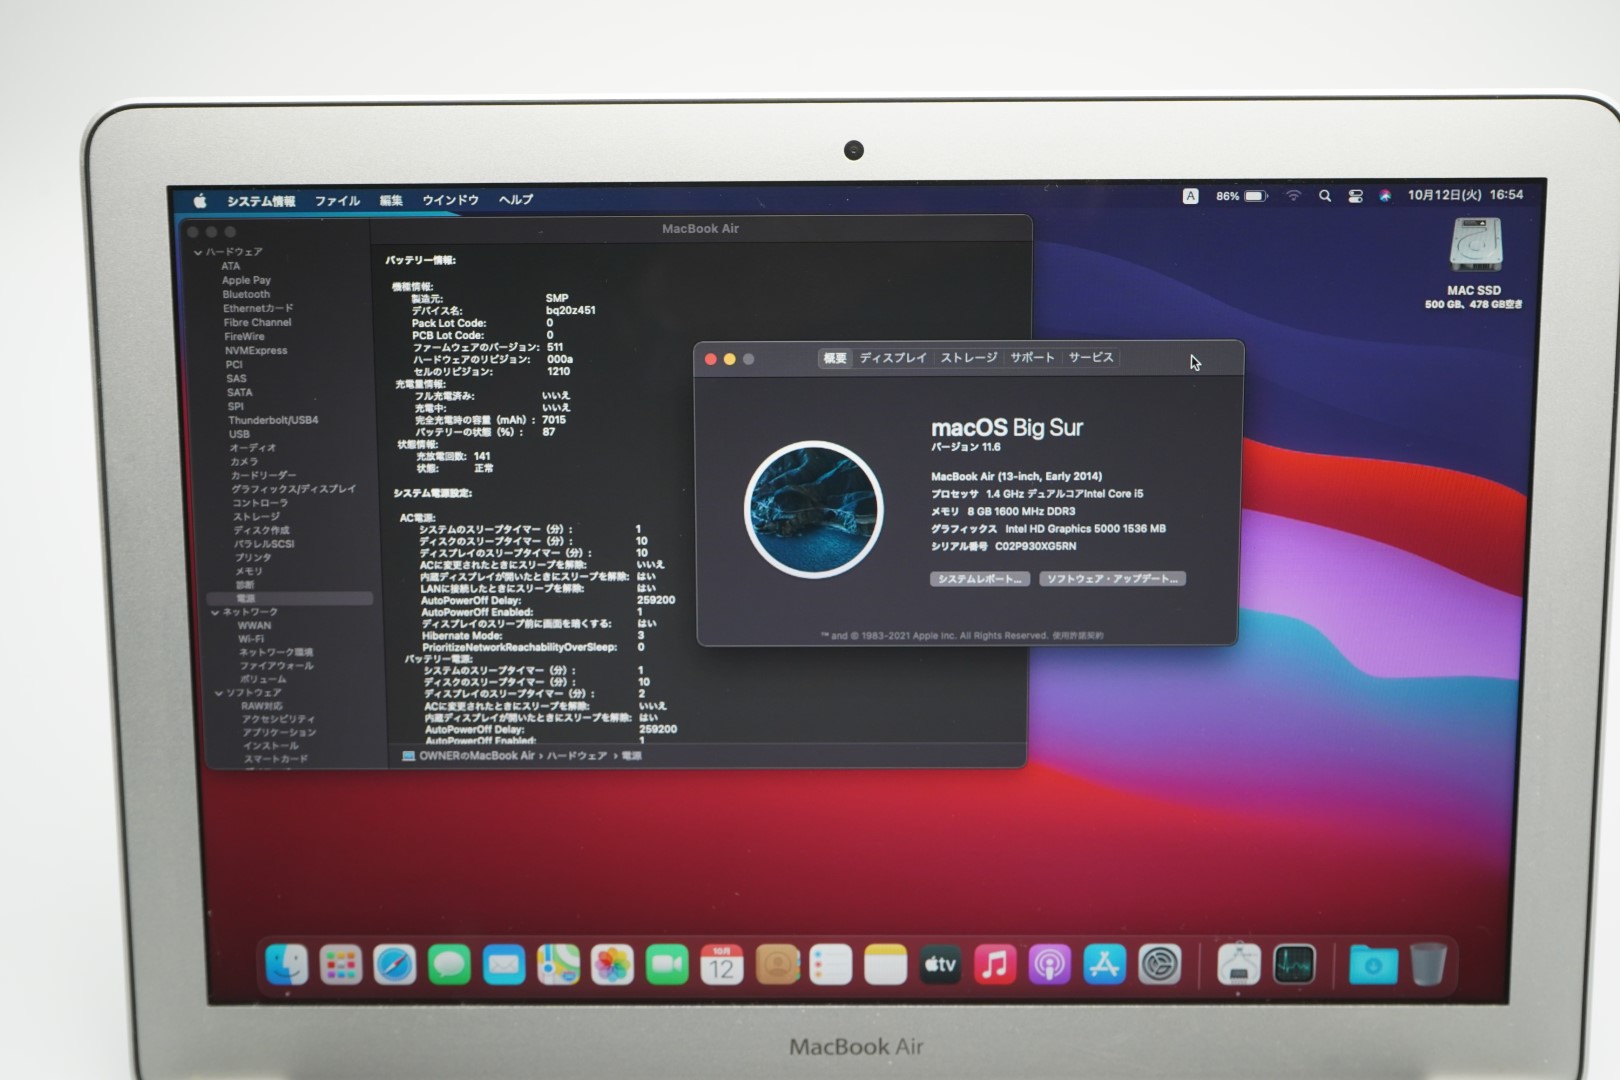Click the System Information Dock icon
The height and width of the screenshot is (1080, 1620).
tap(1239, 965)
